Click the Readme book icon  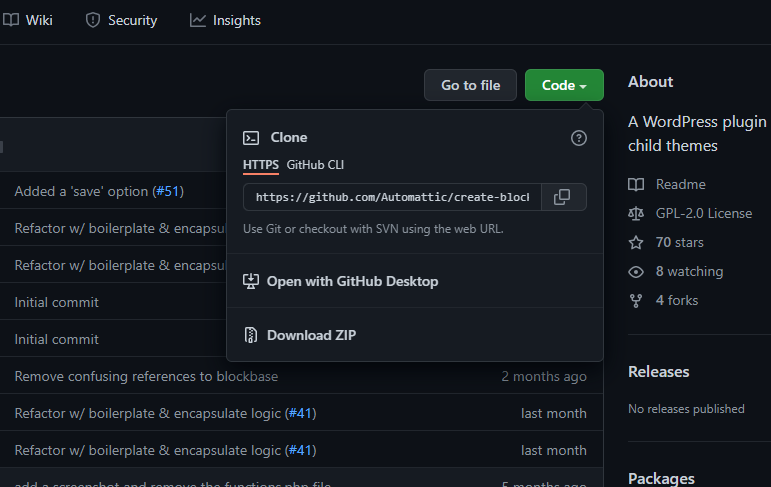[636, 184]
